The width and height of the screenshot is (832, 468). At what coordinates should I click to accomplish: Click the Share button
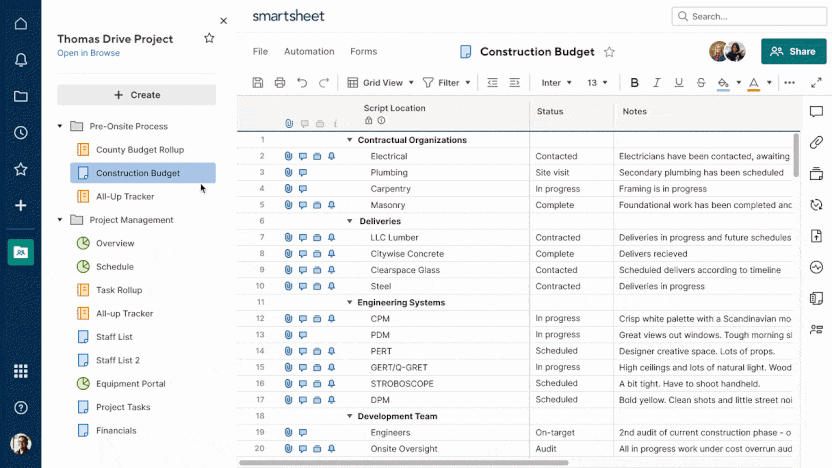click(794, 51)
